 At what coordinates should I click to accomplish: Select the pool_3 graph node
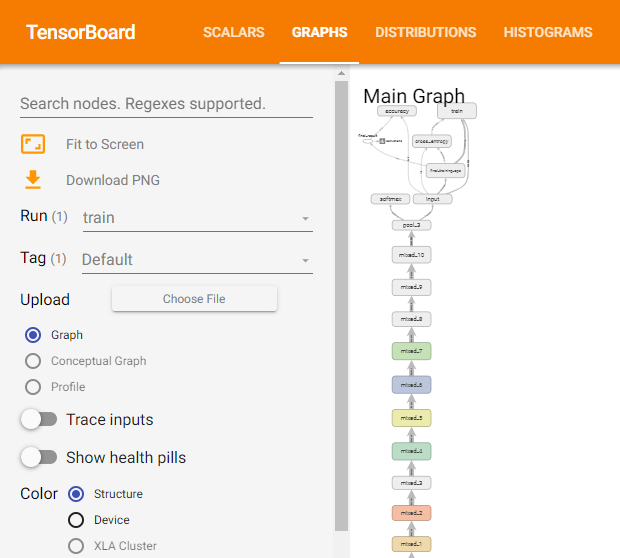[x=411, y=225]
